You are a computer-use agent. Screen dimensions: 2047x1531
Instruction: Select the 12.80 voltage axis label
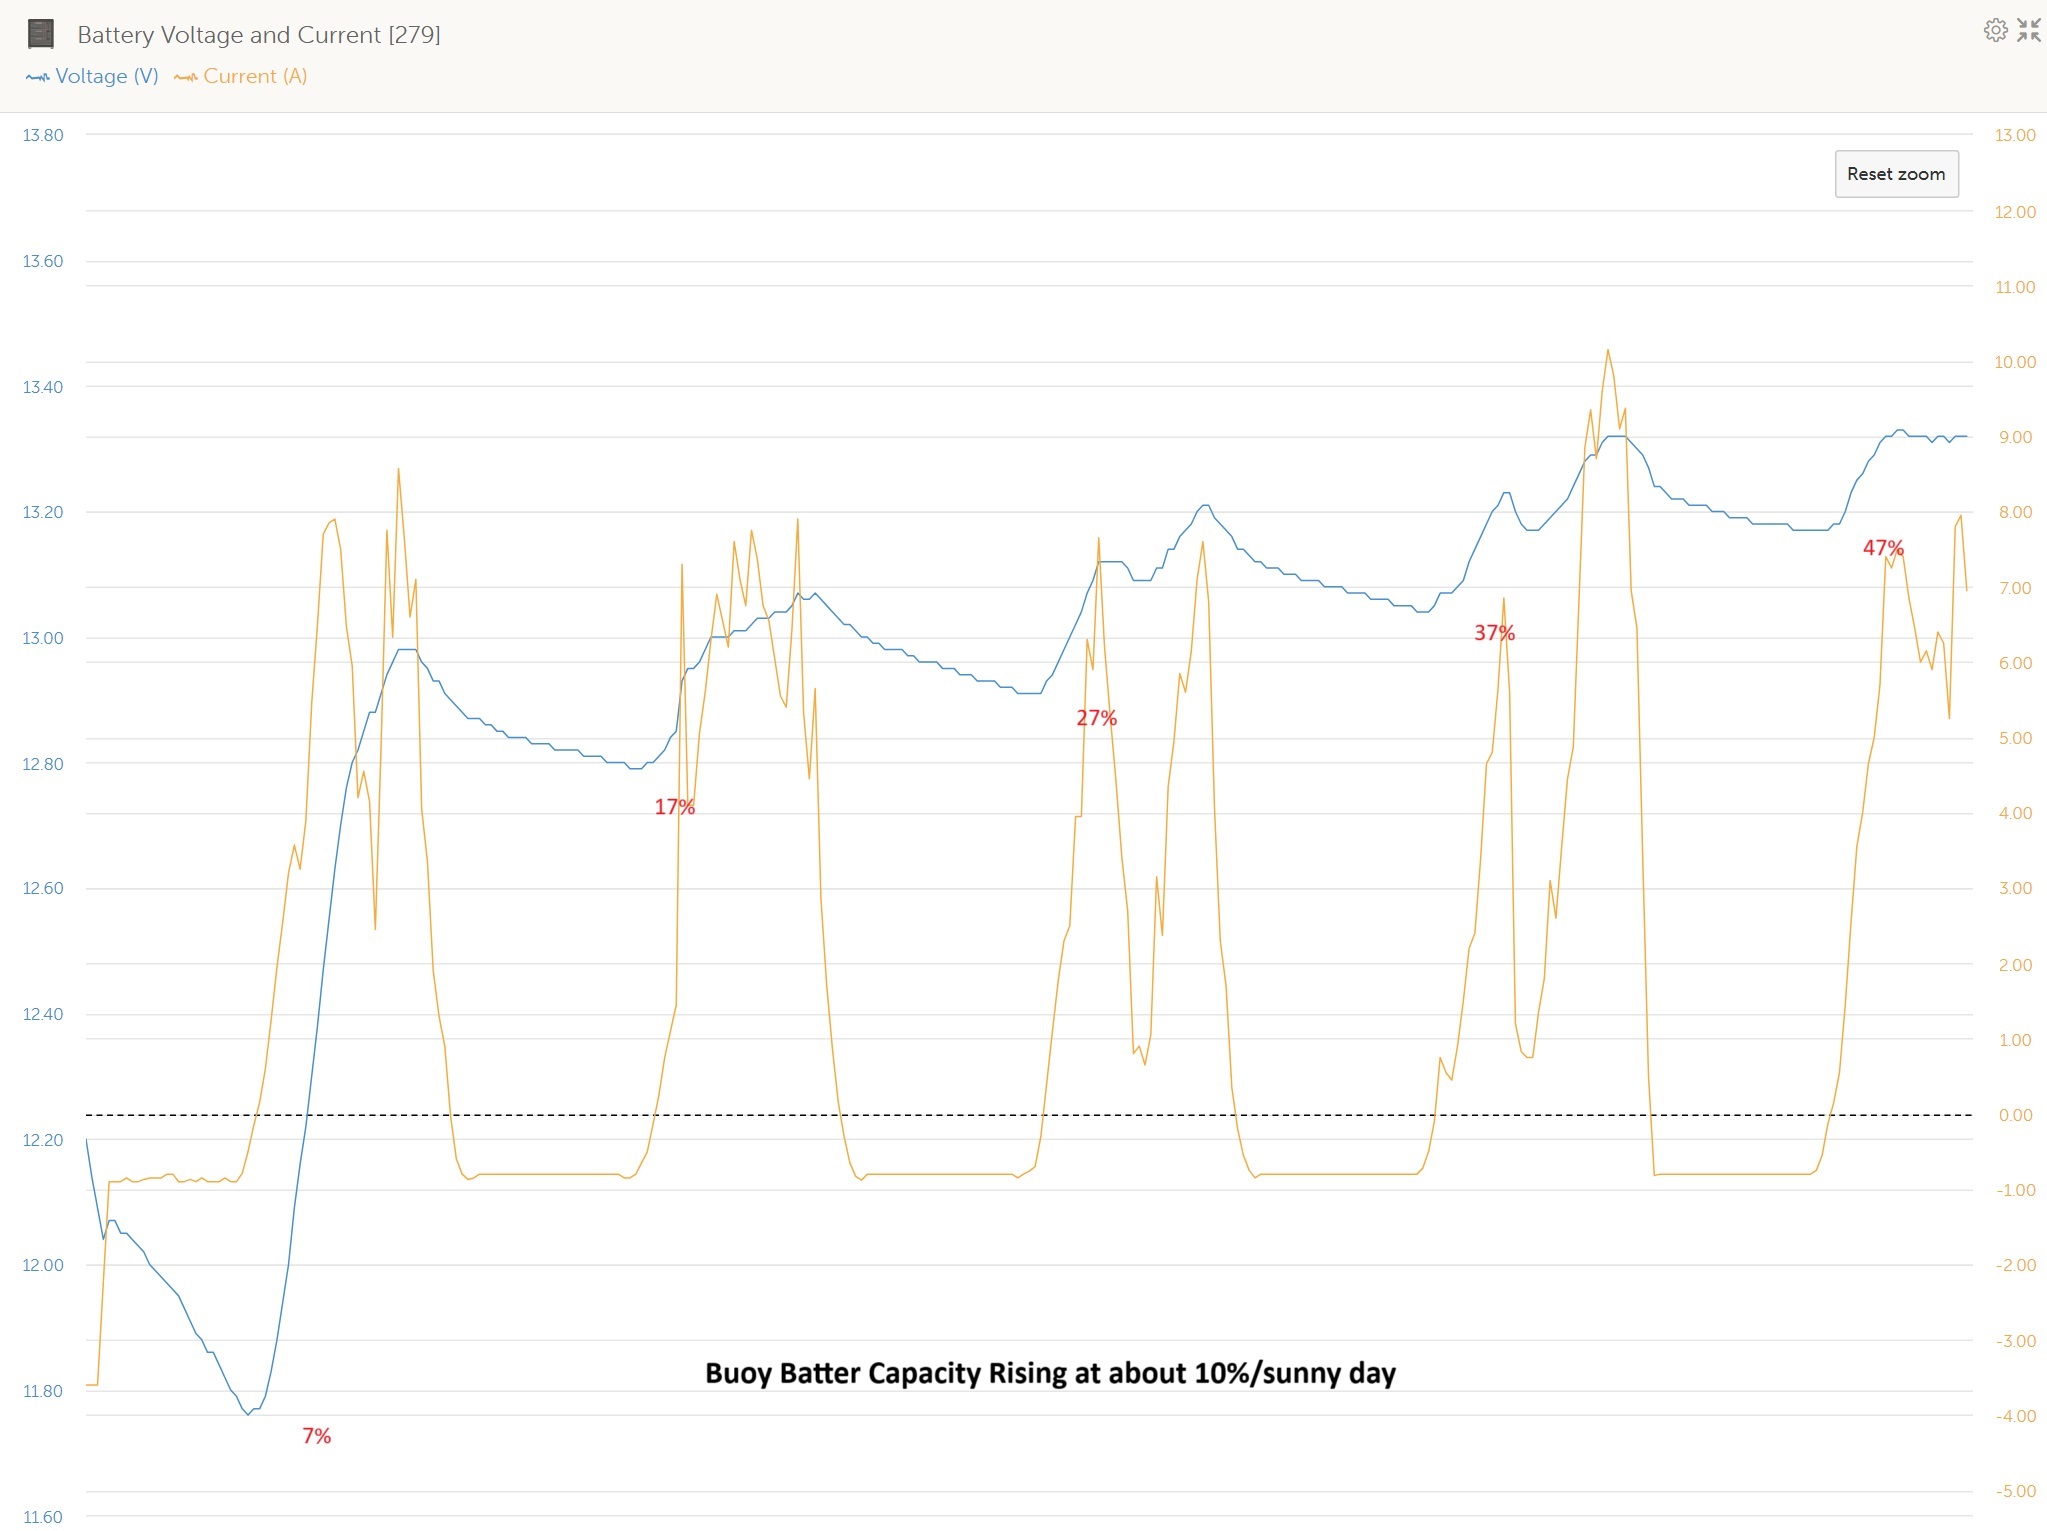(x=43, y=764)
